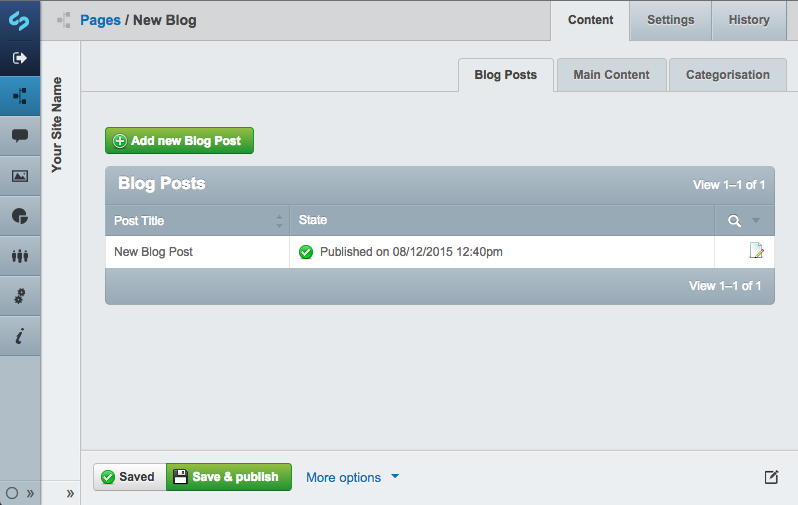The image size is (798, 505).
Task: Click the top View 1–1 of 1 text
Action: 729,185
